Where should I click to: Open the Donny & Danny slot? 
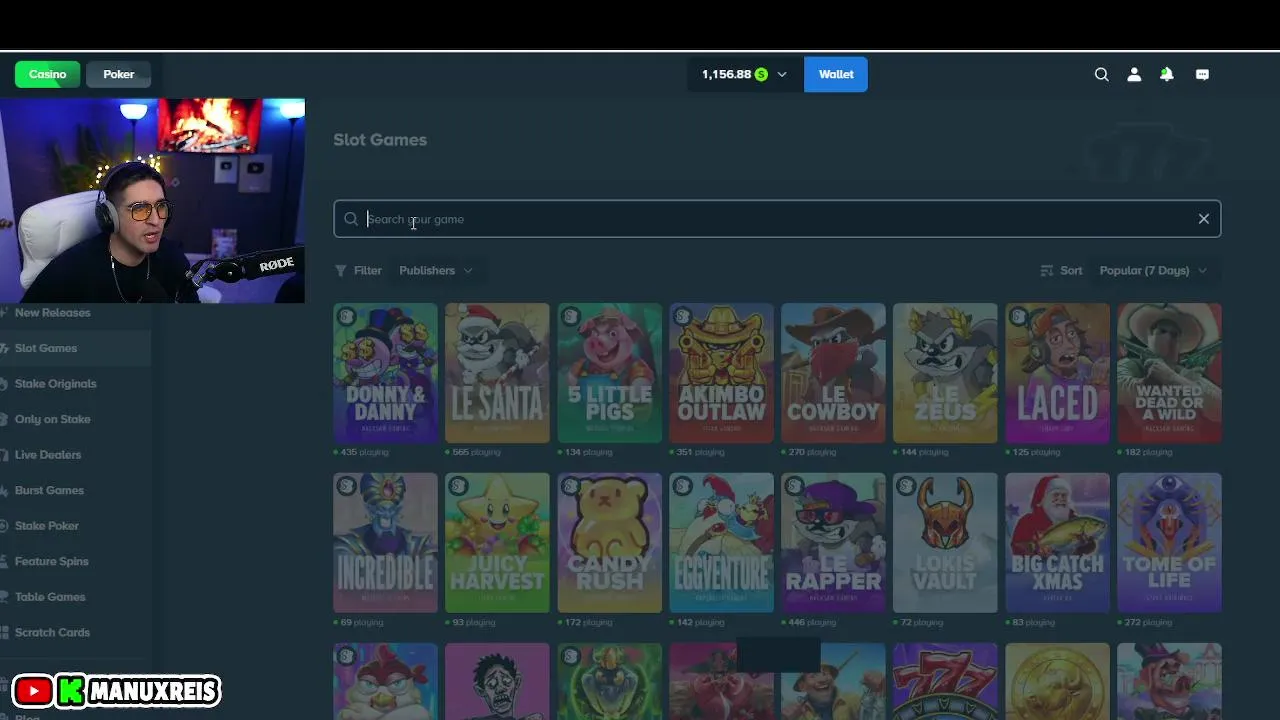[385, 373]
